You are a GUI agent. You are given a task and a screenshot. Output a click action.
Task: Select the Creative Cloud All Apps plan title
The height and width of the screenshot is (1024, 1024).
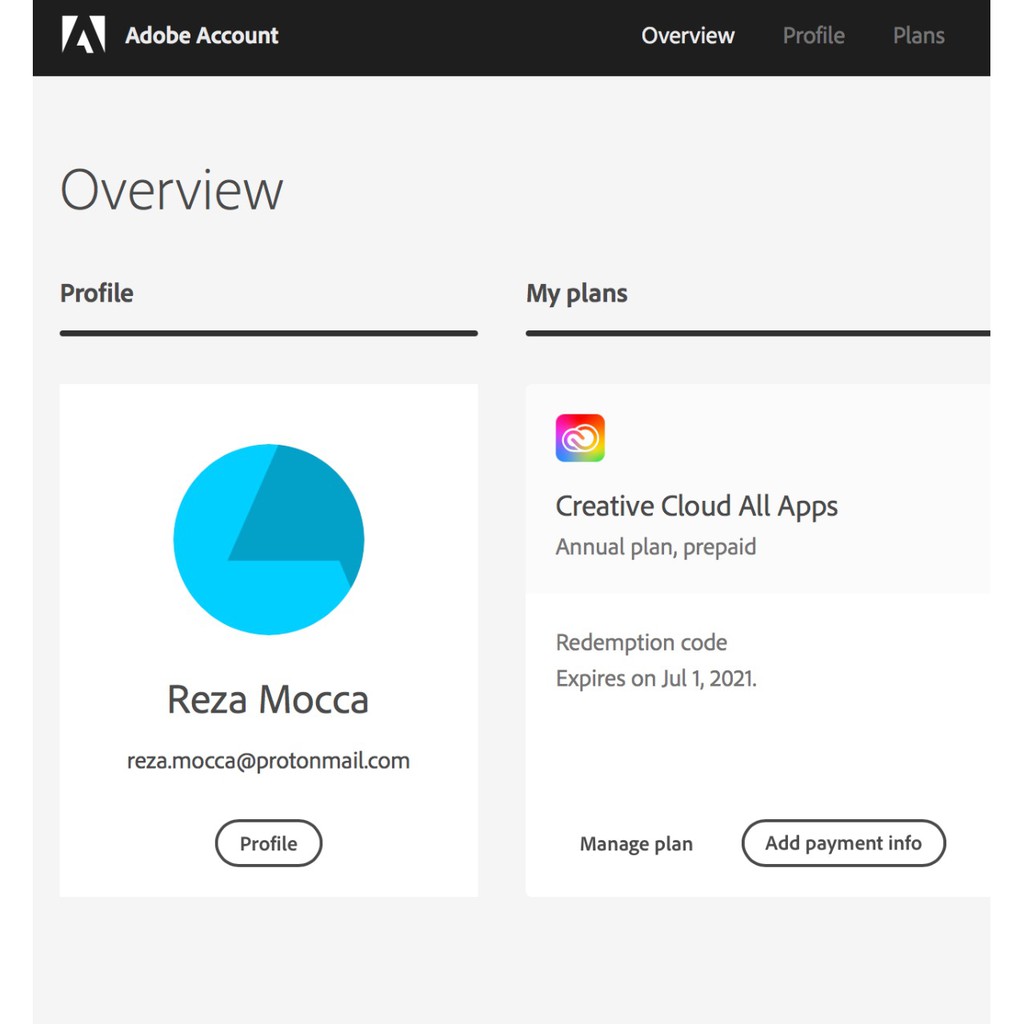point(696,506)
